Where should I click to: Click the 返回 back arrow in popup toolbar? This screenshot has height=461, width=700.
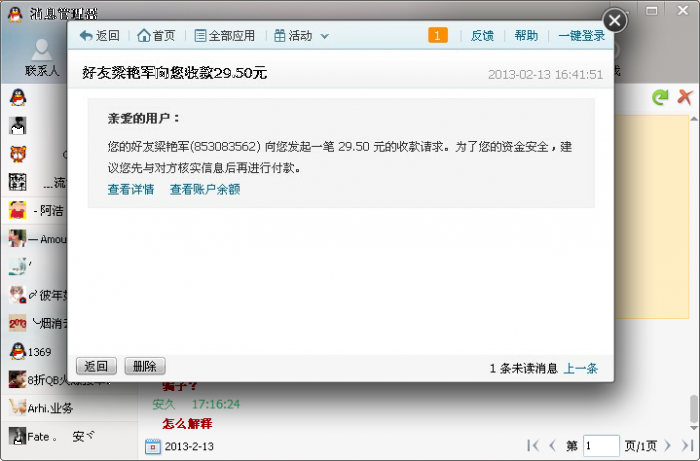(x=100, y=36)
